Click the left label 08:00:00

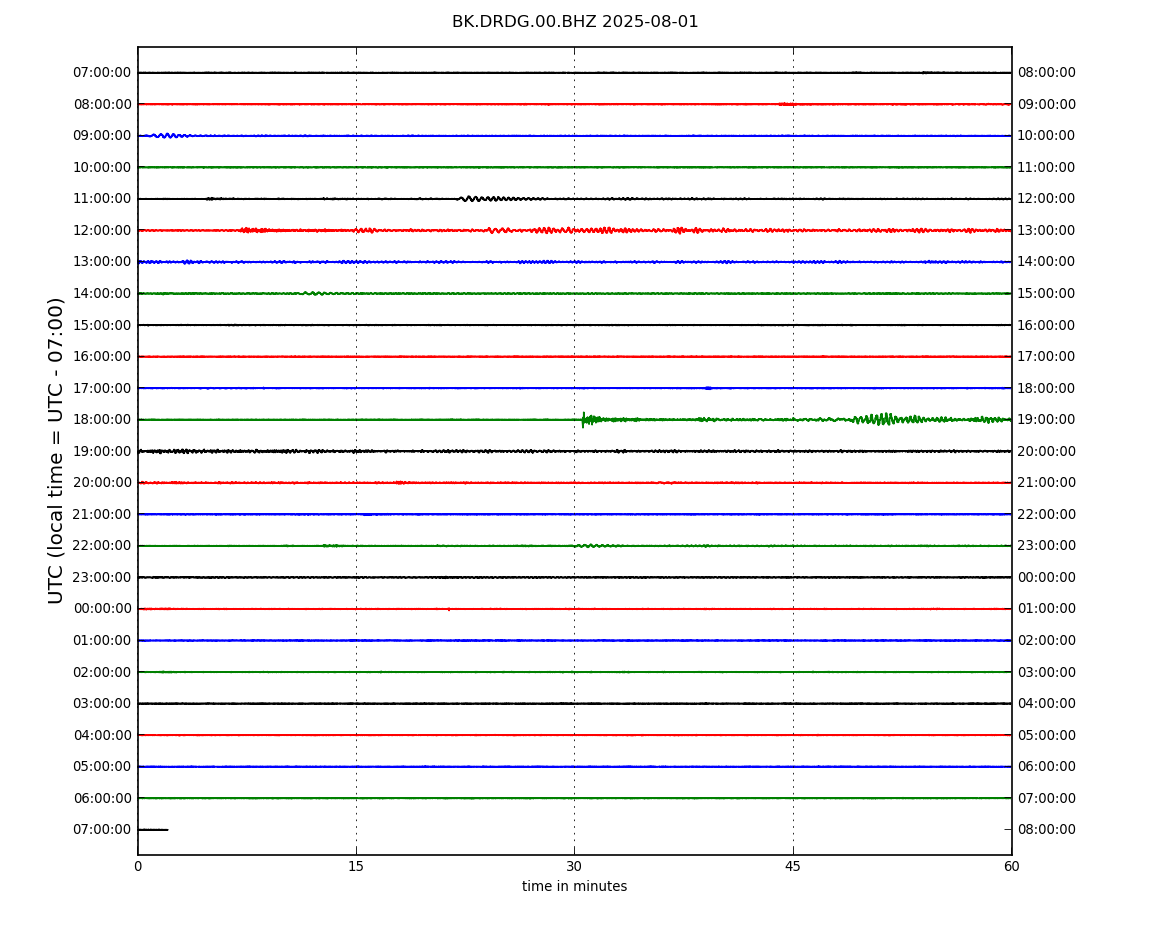pos(102,104)
